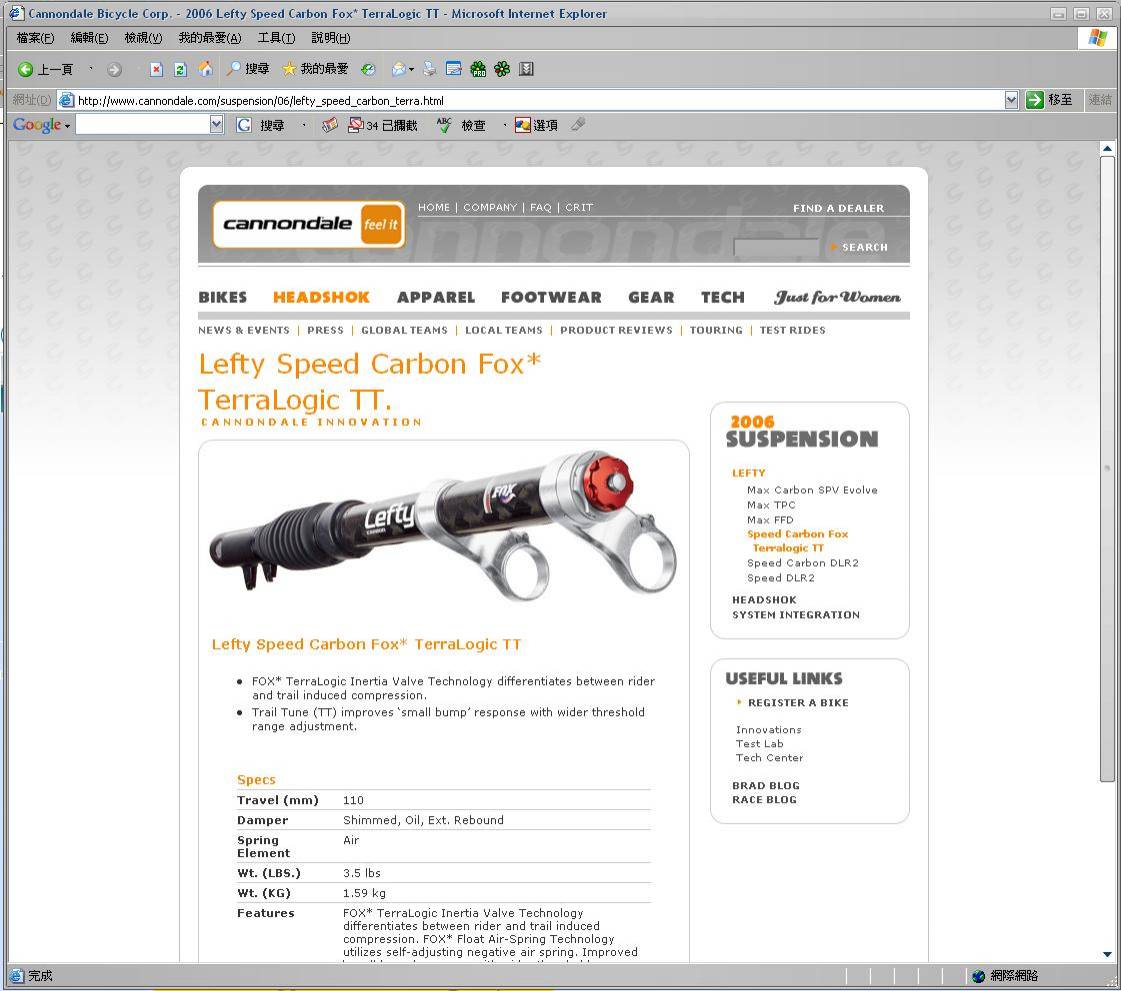
Task: Expand the Google search box history dropdown
Action: pyautogui.click(x=217, y=125)
